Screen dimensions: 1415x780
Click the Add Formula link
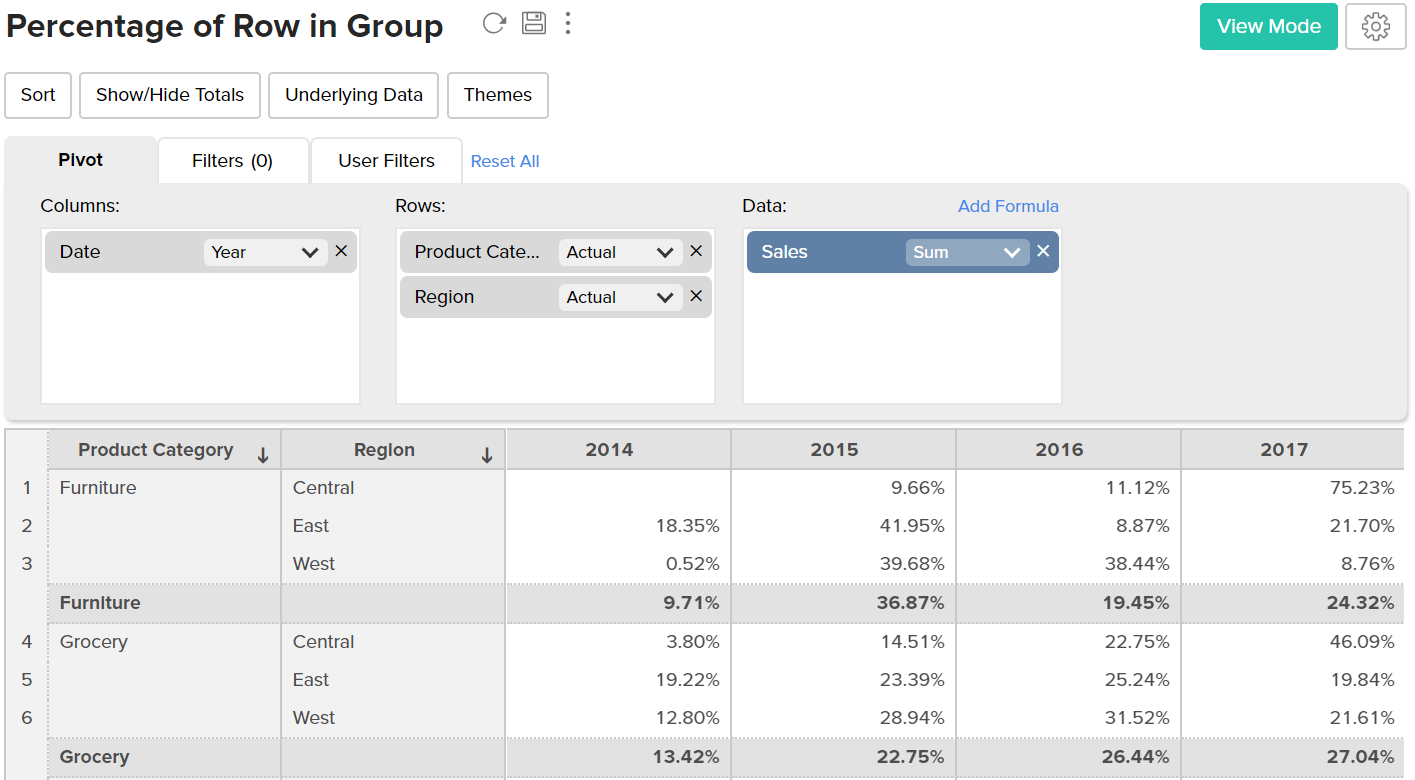[1008, 206]
